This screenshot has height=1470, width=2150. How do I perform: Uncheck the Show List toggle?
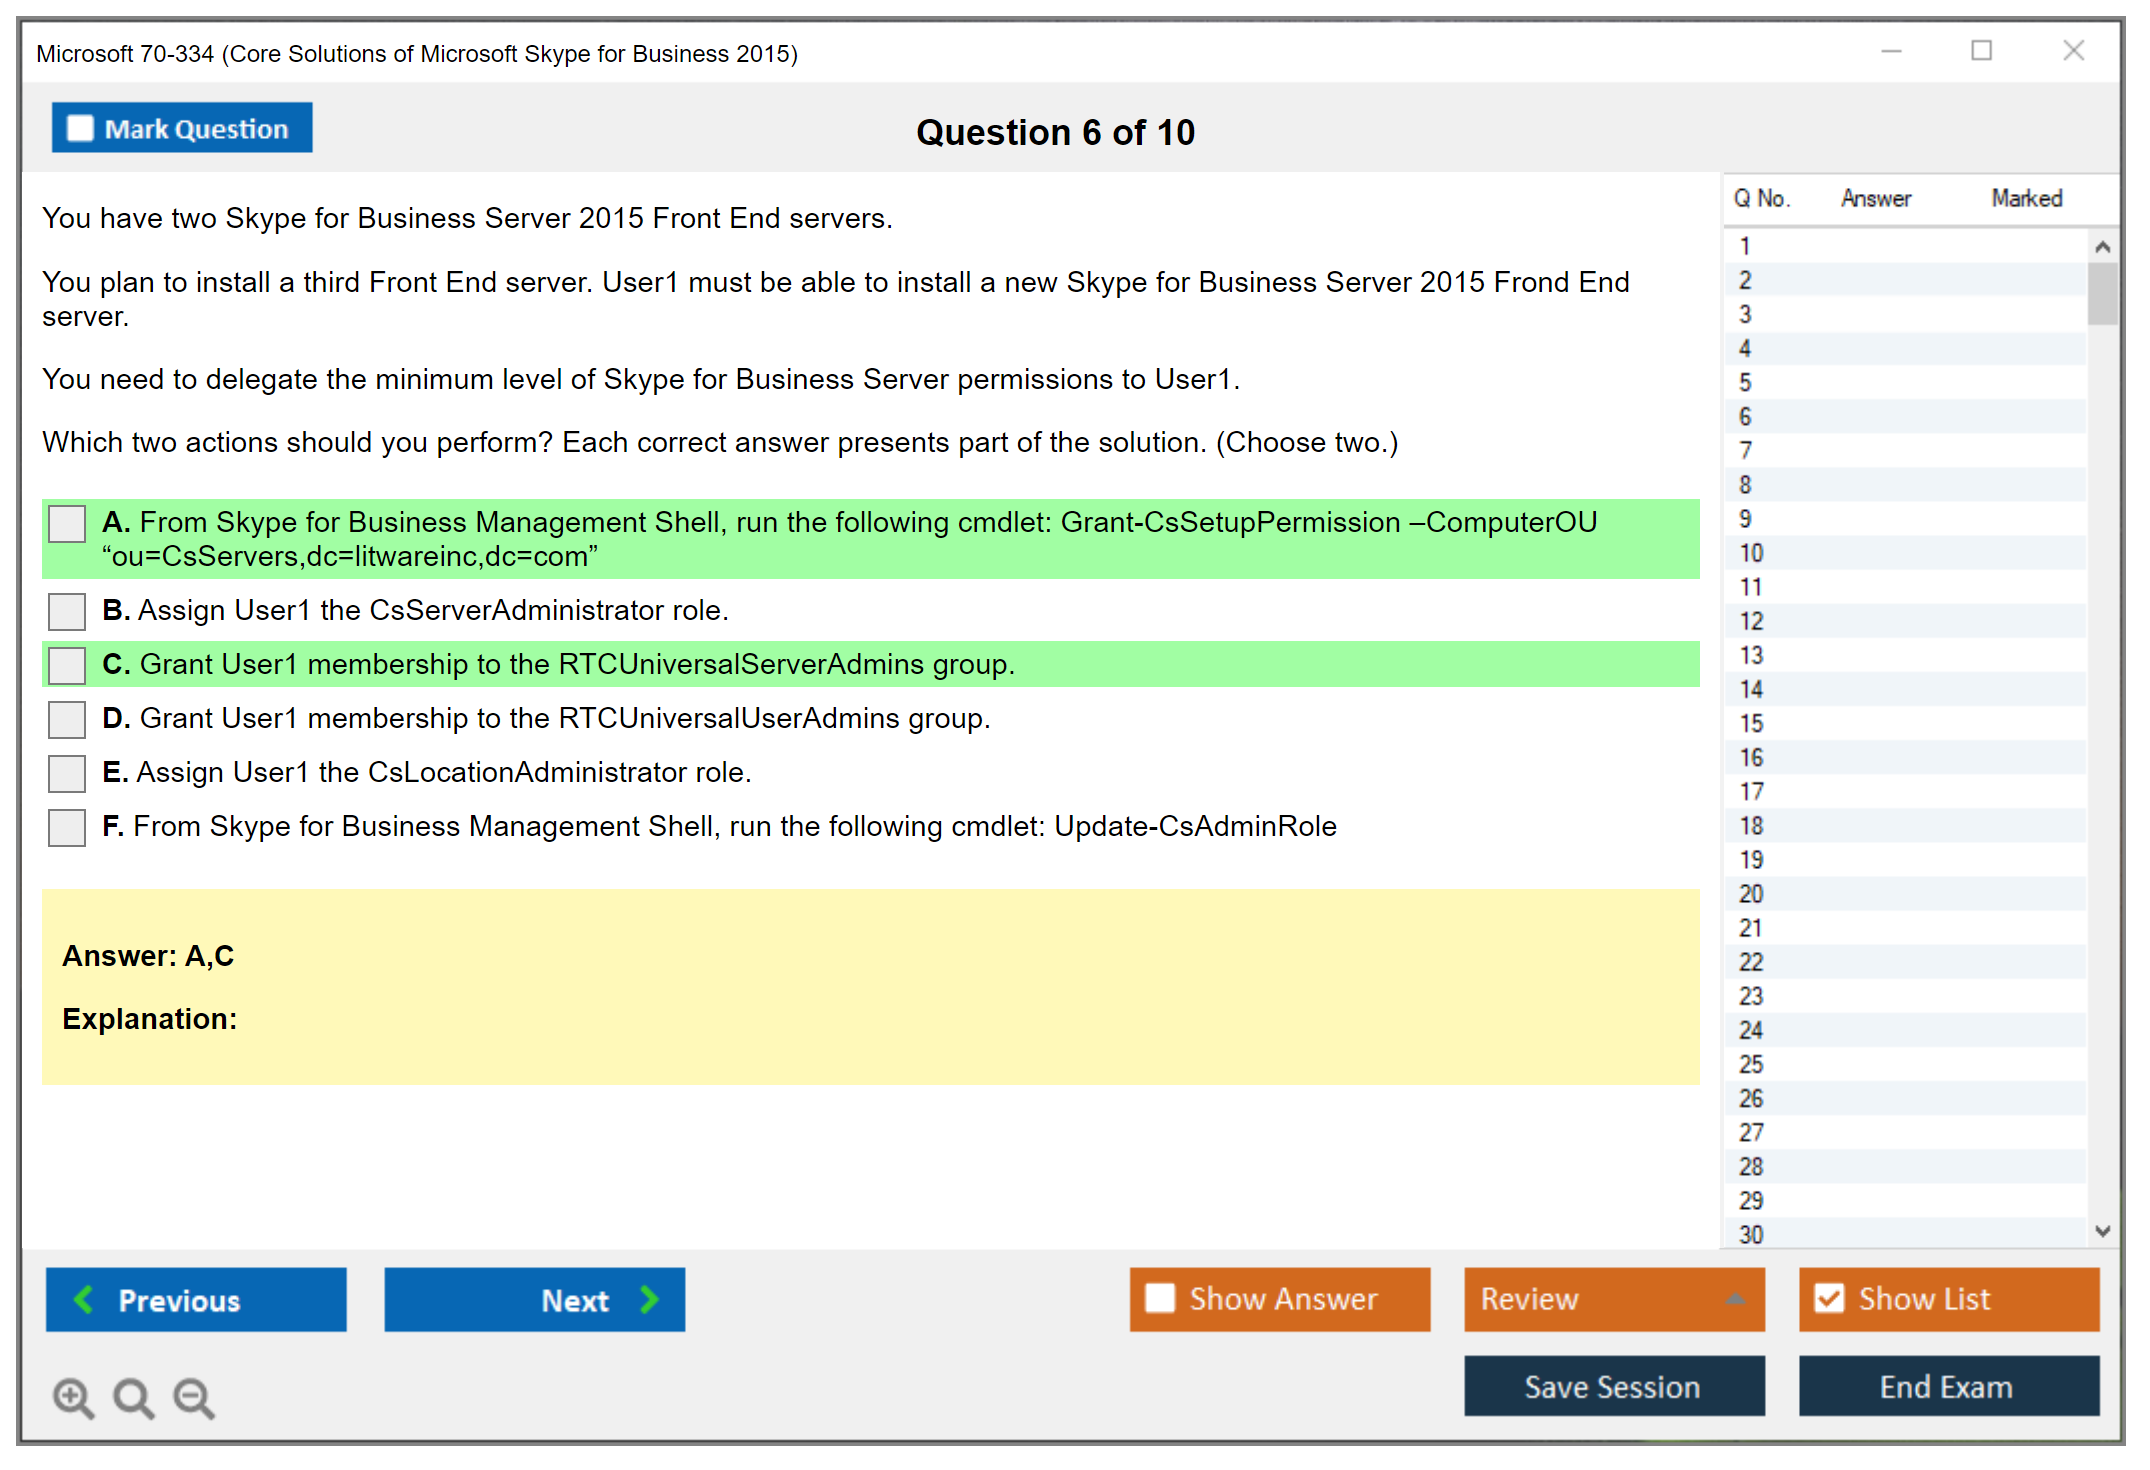[1829, 1298]
